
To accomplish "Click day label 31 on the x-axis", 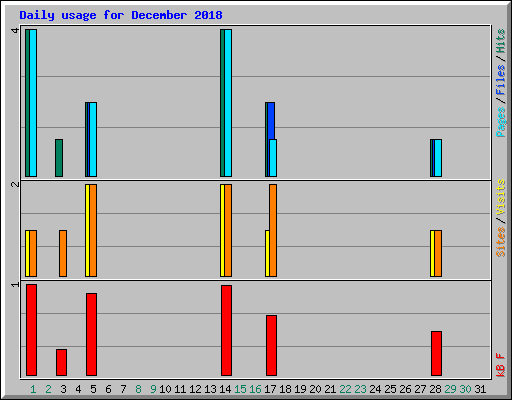I will tap(480, 389).
